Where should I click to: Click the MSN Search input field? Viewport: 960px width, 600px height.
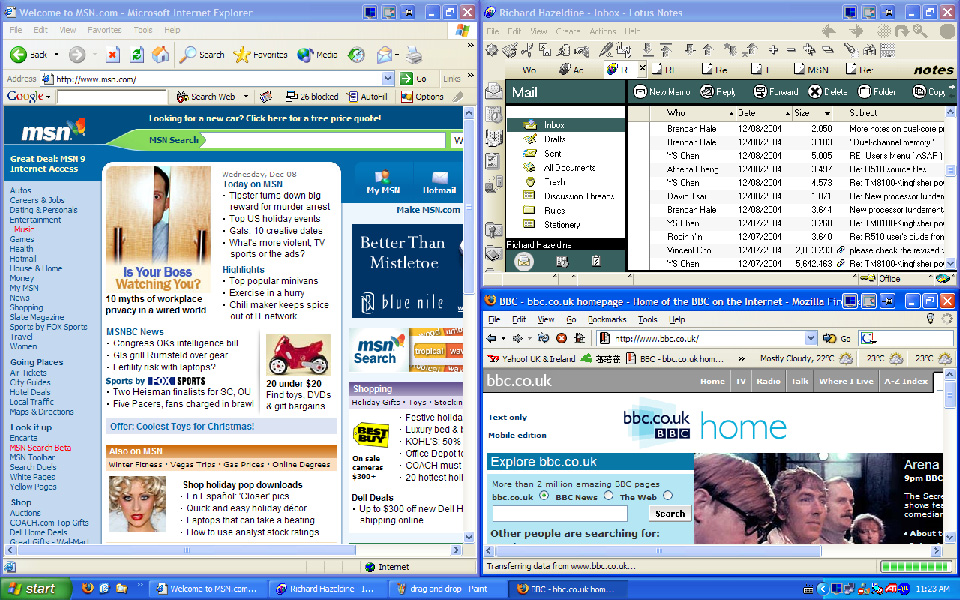pyautogui.click(x=324, y=140)
